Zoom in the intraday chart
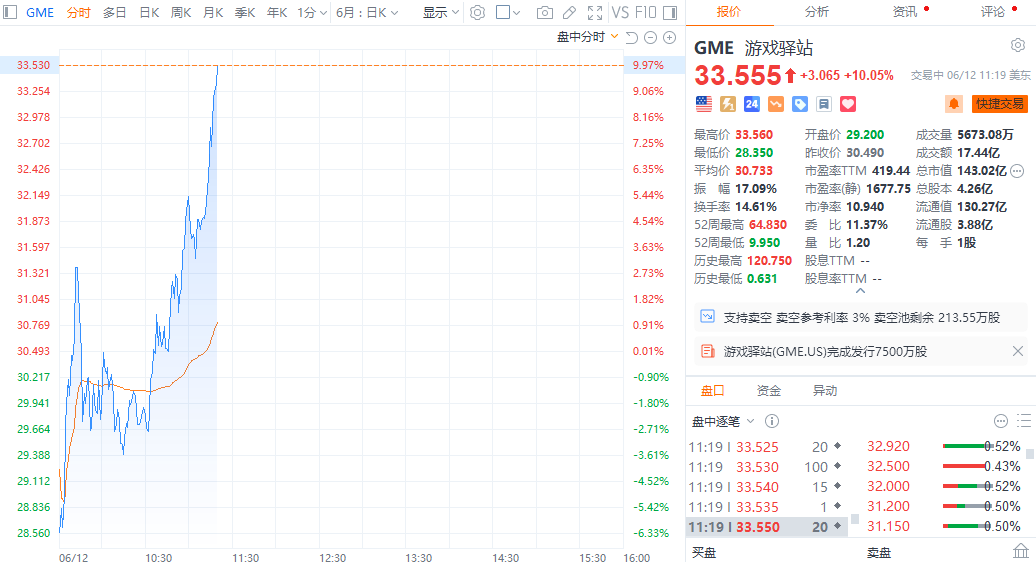The image size is (1036, 562). coord(669,38)
